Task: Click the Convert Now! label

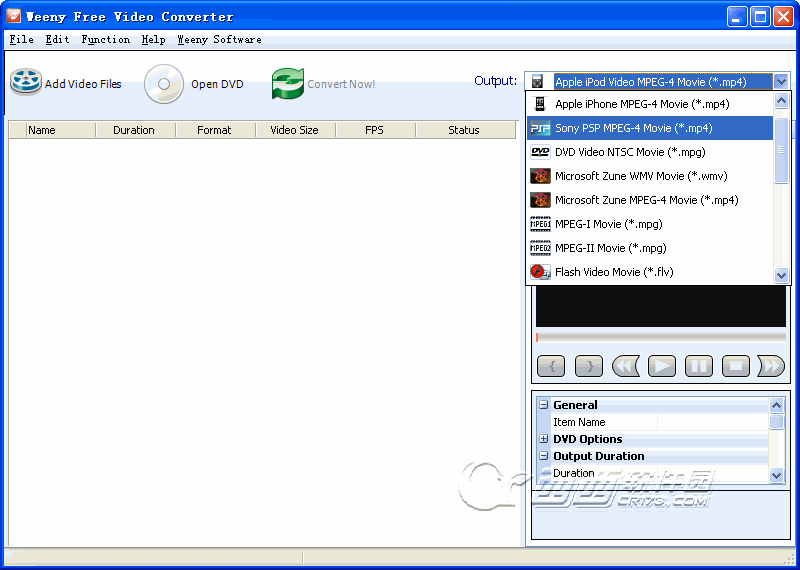Action: [341, 84]
